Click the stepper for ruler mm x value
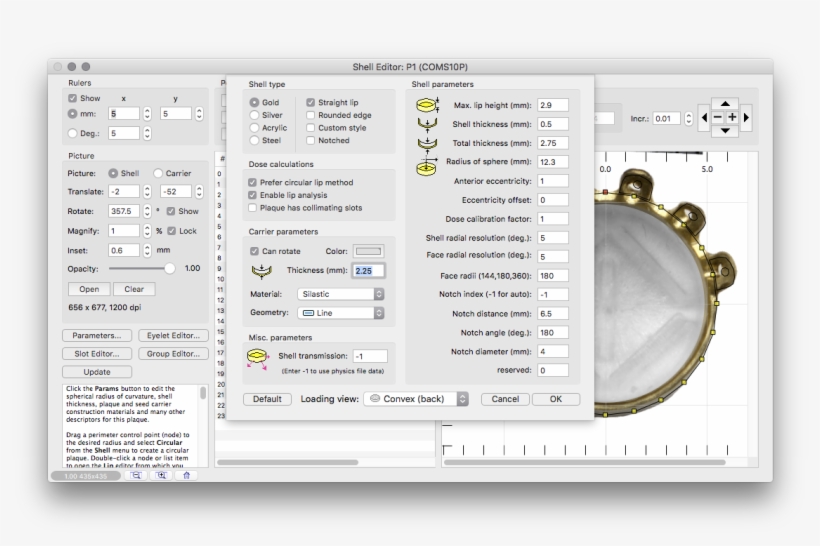 147,114
